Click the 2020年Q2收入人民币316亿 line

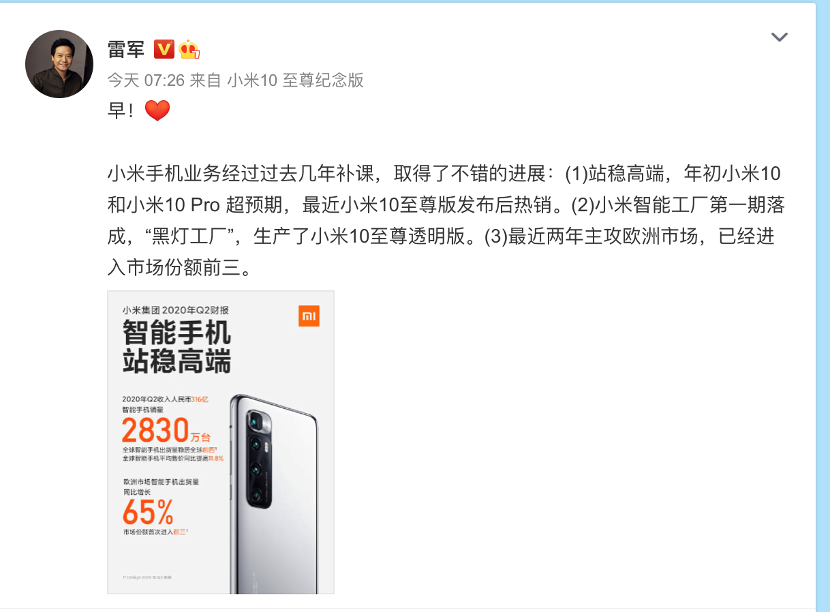click(165, 399)
